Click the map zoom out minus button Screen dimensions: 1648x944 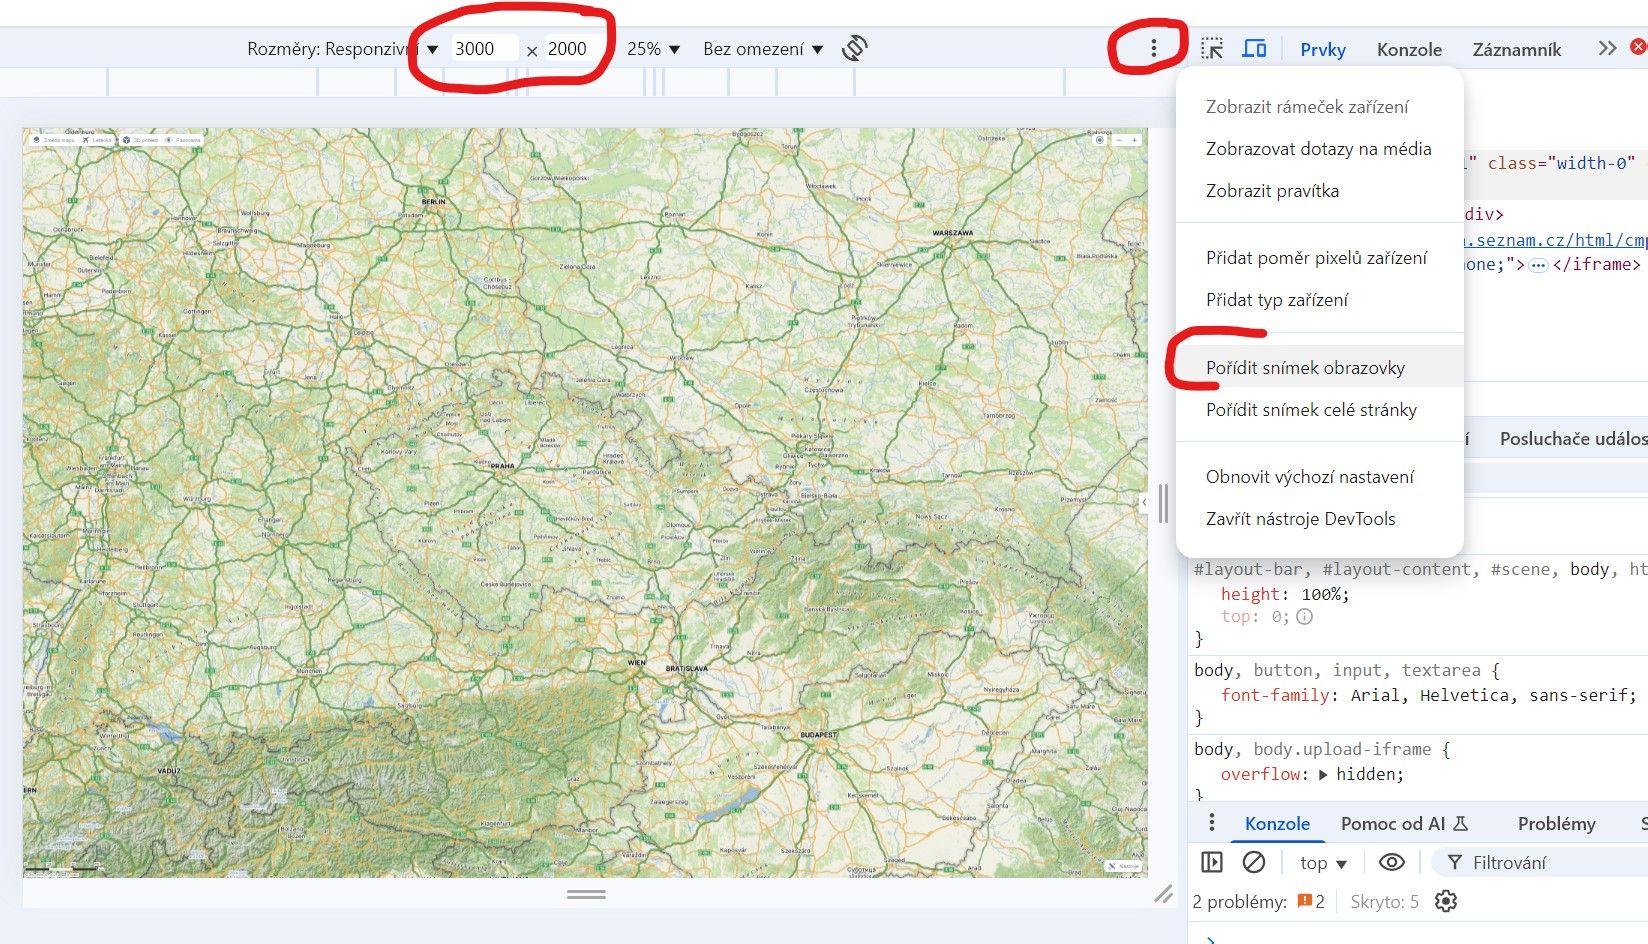tap(1120, 140)
